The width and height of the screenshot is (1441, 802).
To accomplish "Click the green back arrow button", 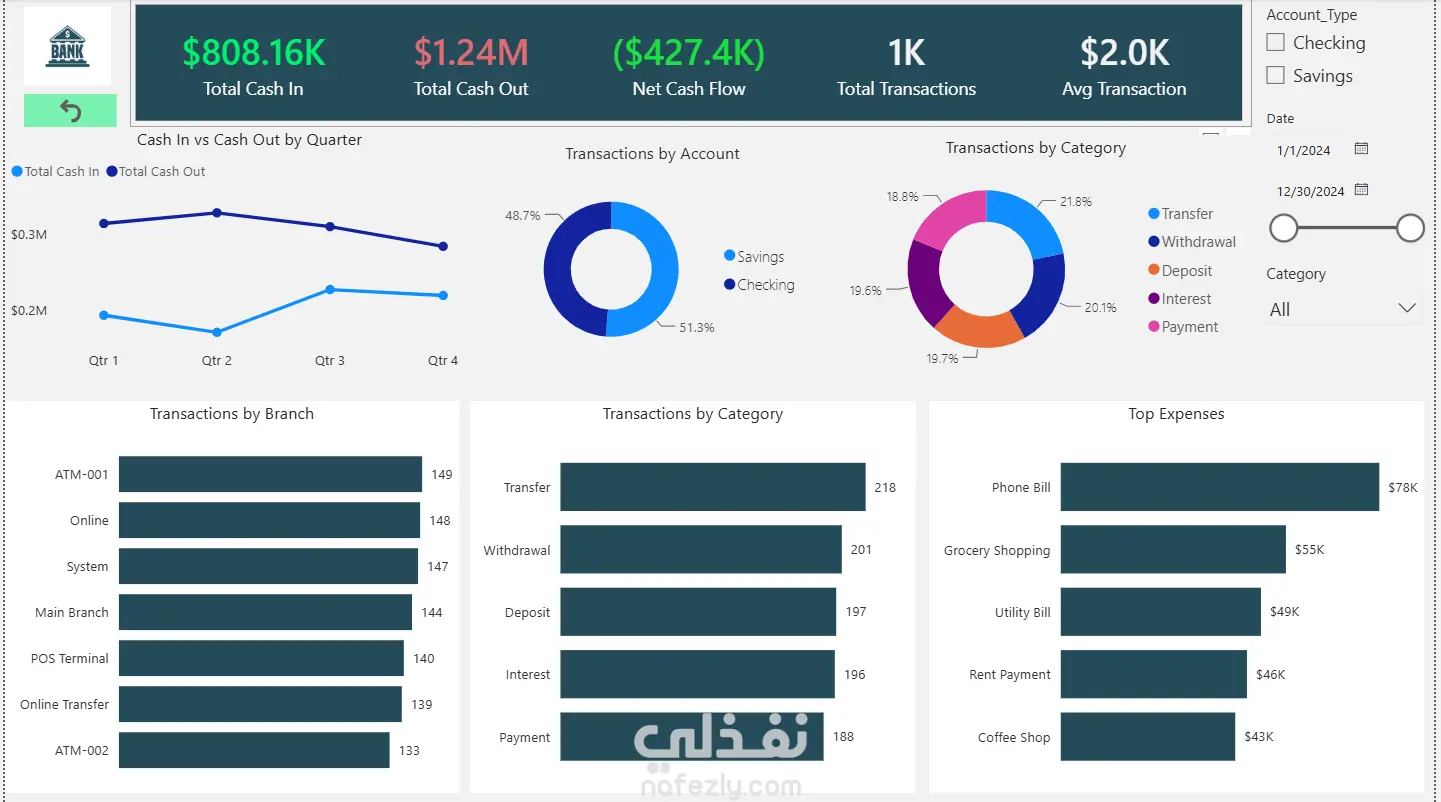I will coord(70,110).
